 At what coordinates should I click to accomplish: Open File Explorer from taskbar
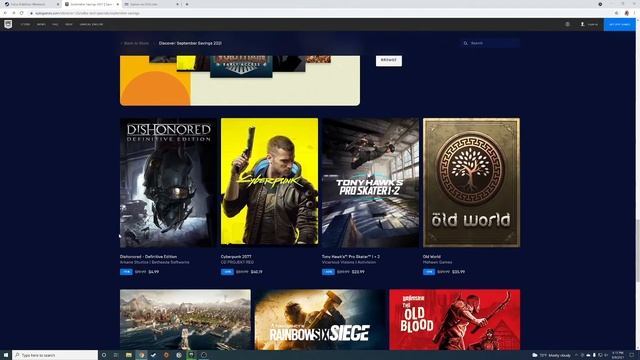coord(129,355)
